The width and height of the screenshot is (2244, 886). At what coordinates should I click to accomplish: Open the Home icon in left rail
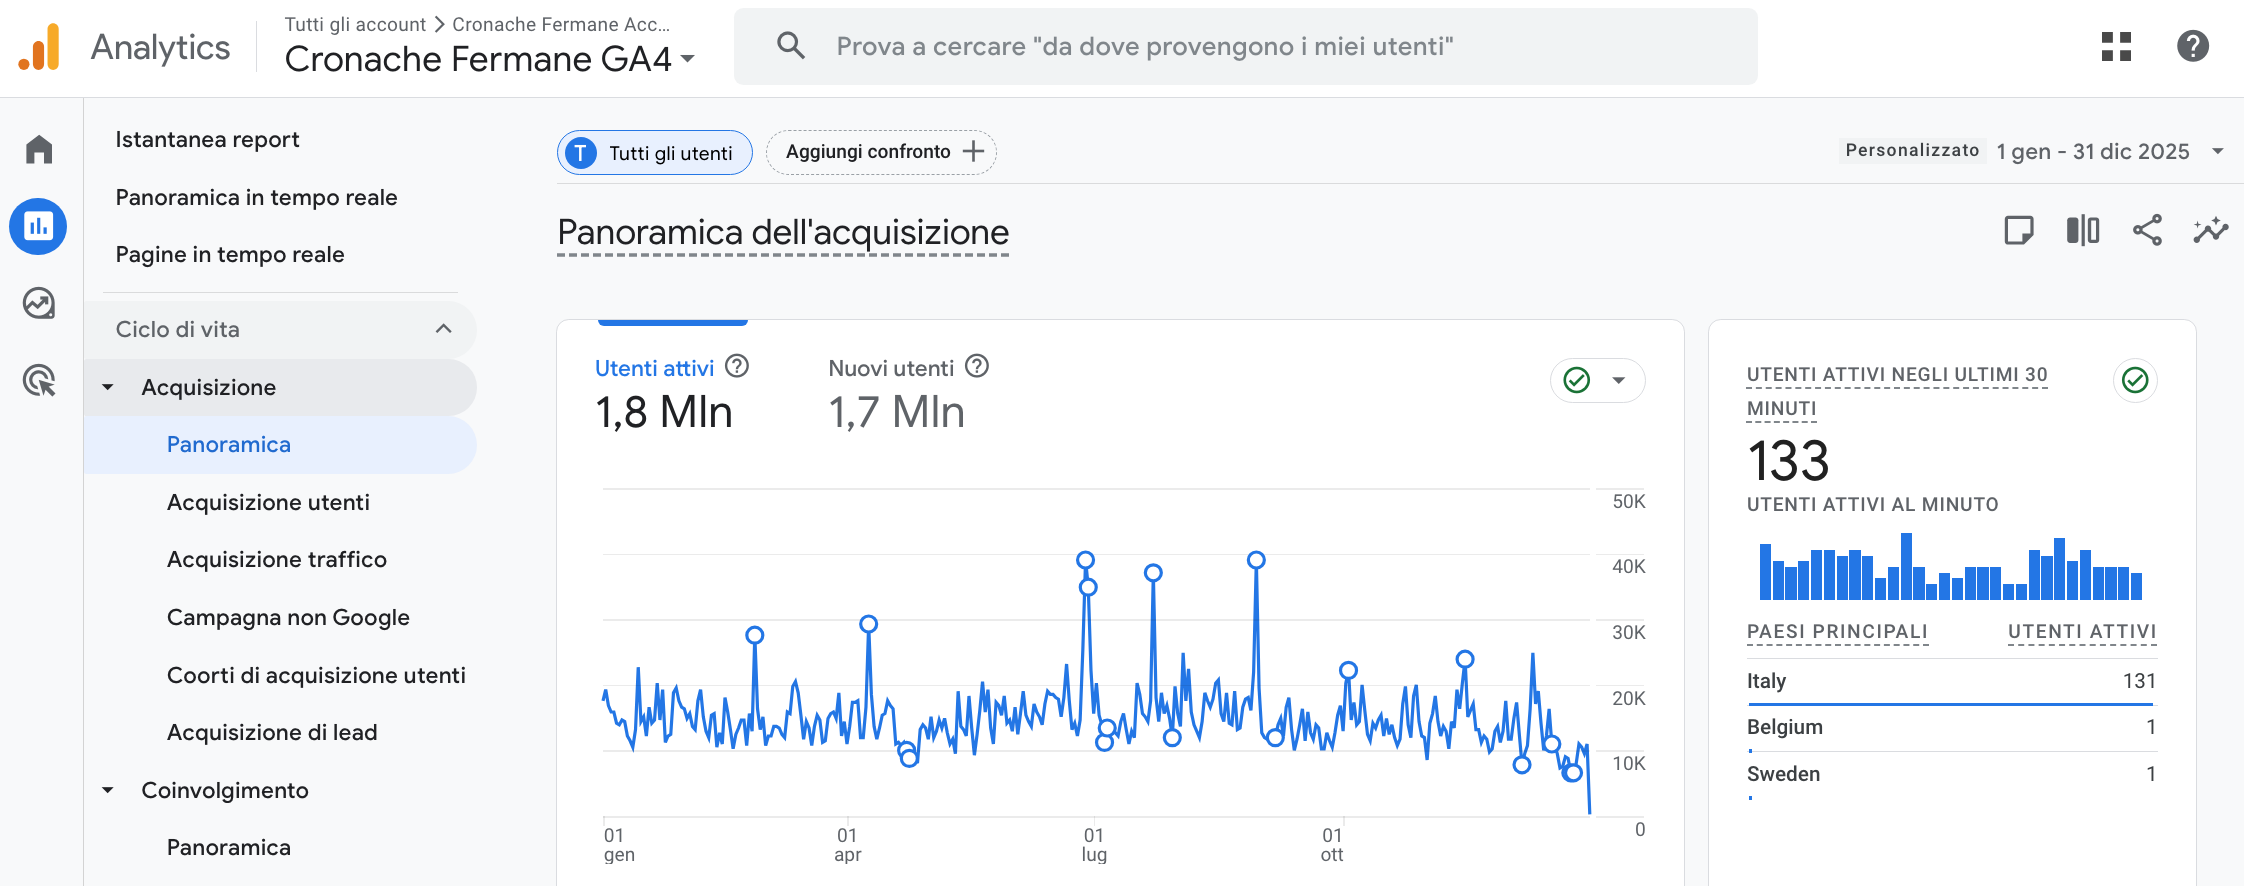pos(39,150)
